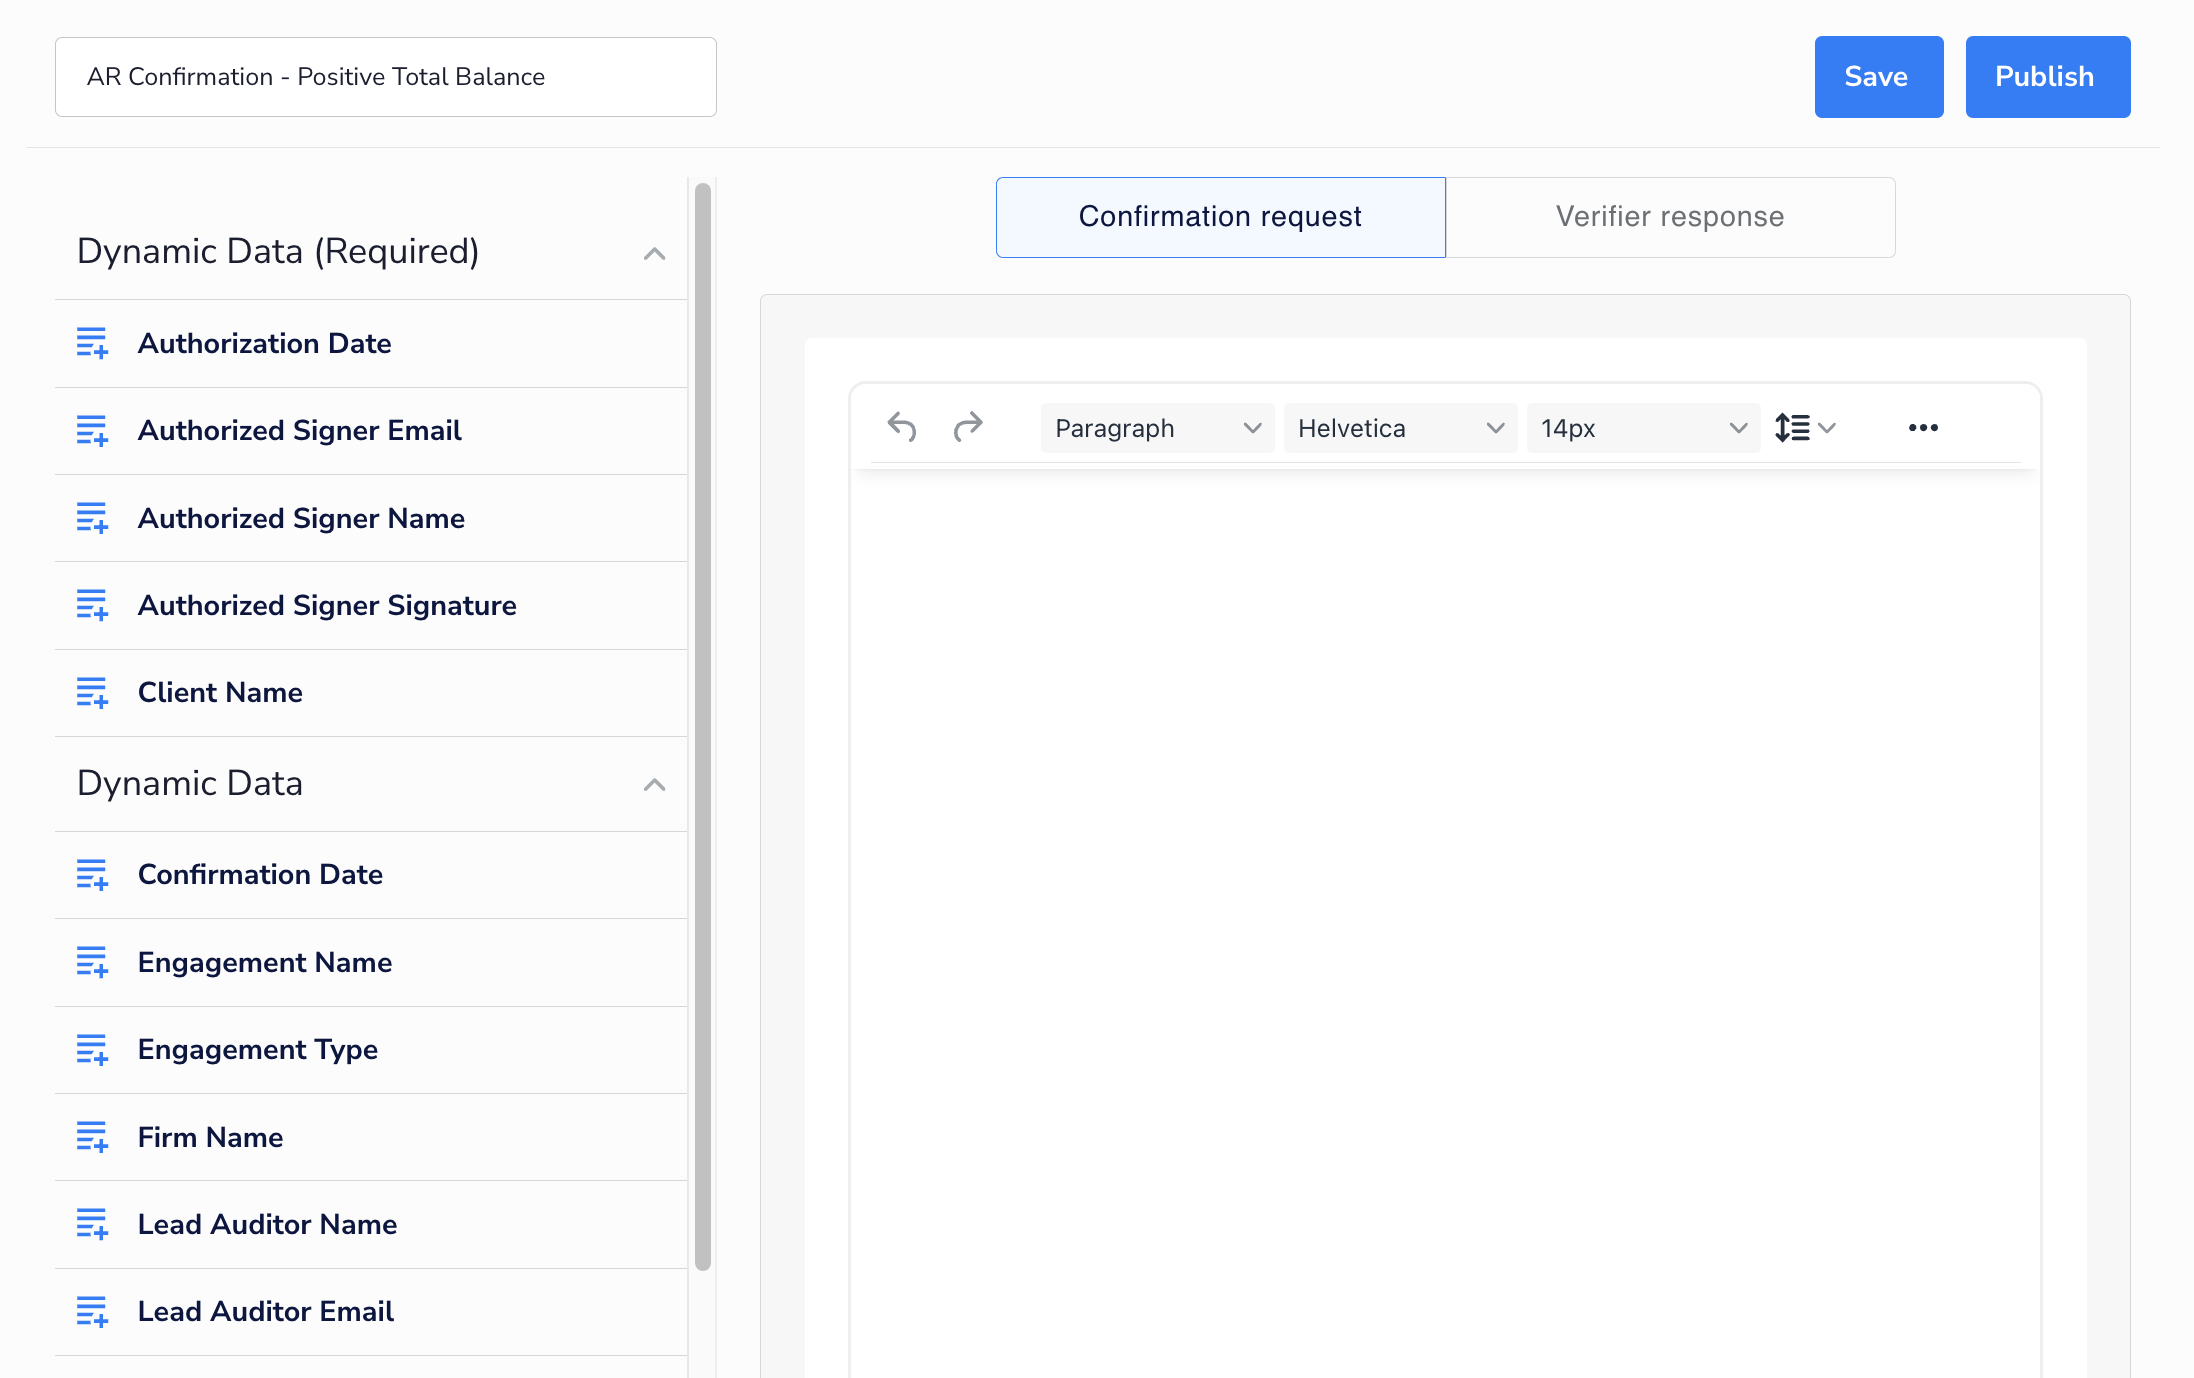
Task: Select the Lead Auditor Email label
Action: click(266, 1312)
